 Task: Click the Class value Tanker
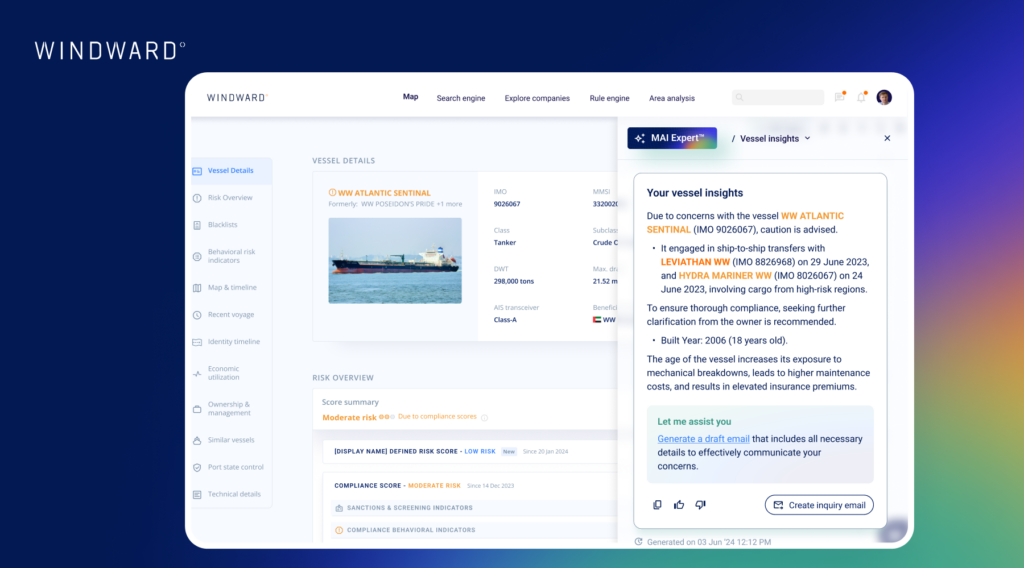[x=505, y=243]
